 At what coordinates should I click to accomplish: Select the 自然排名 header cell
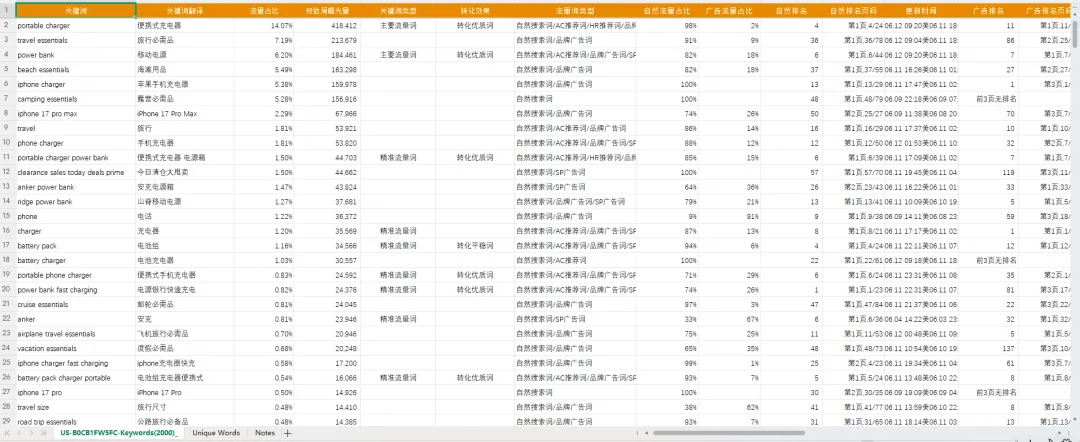tap(791, 11)
